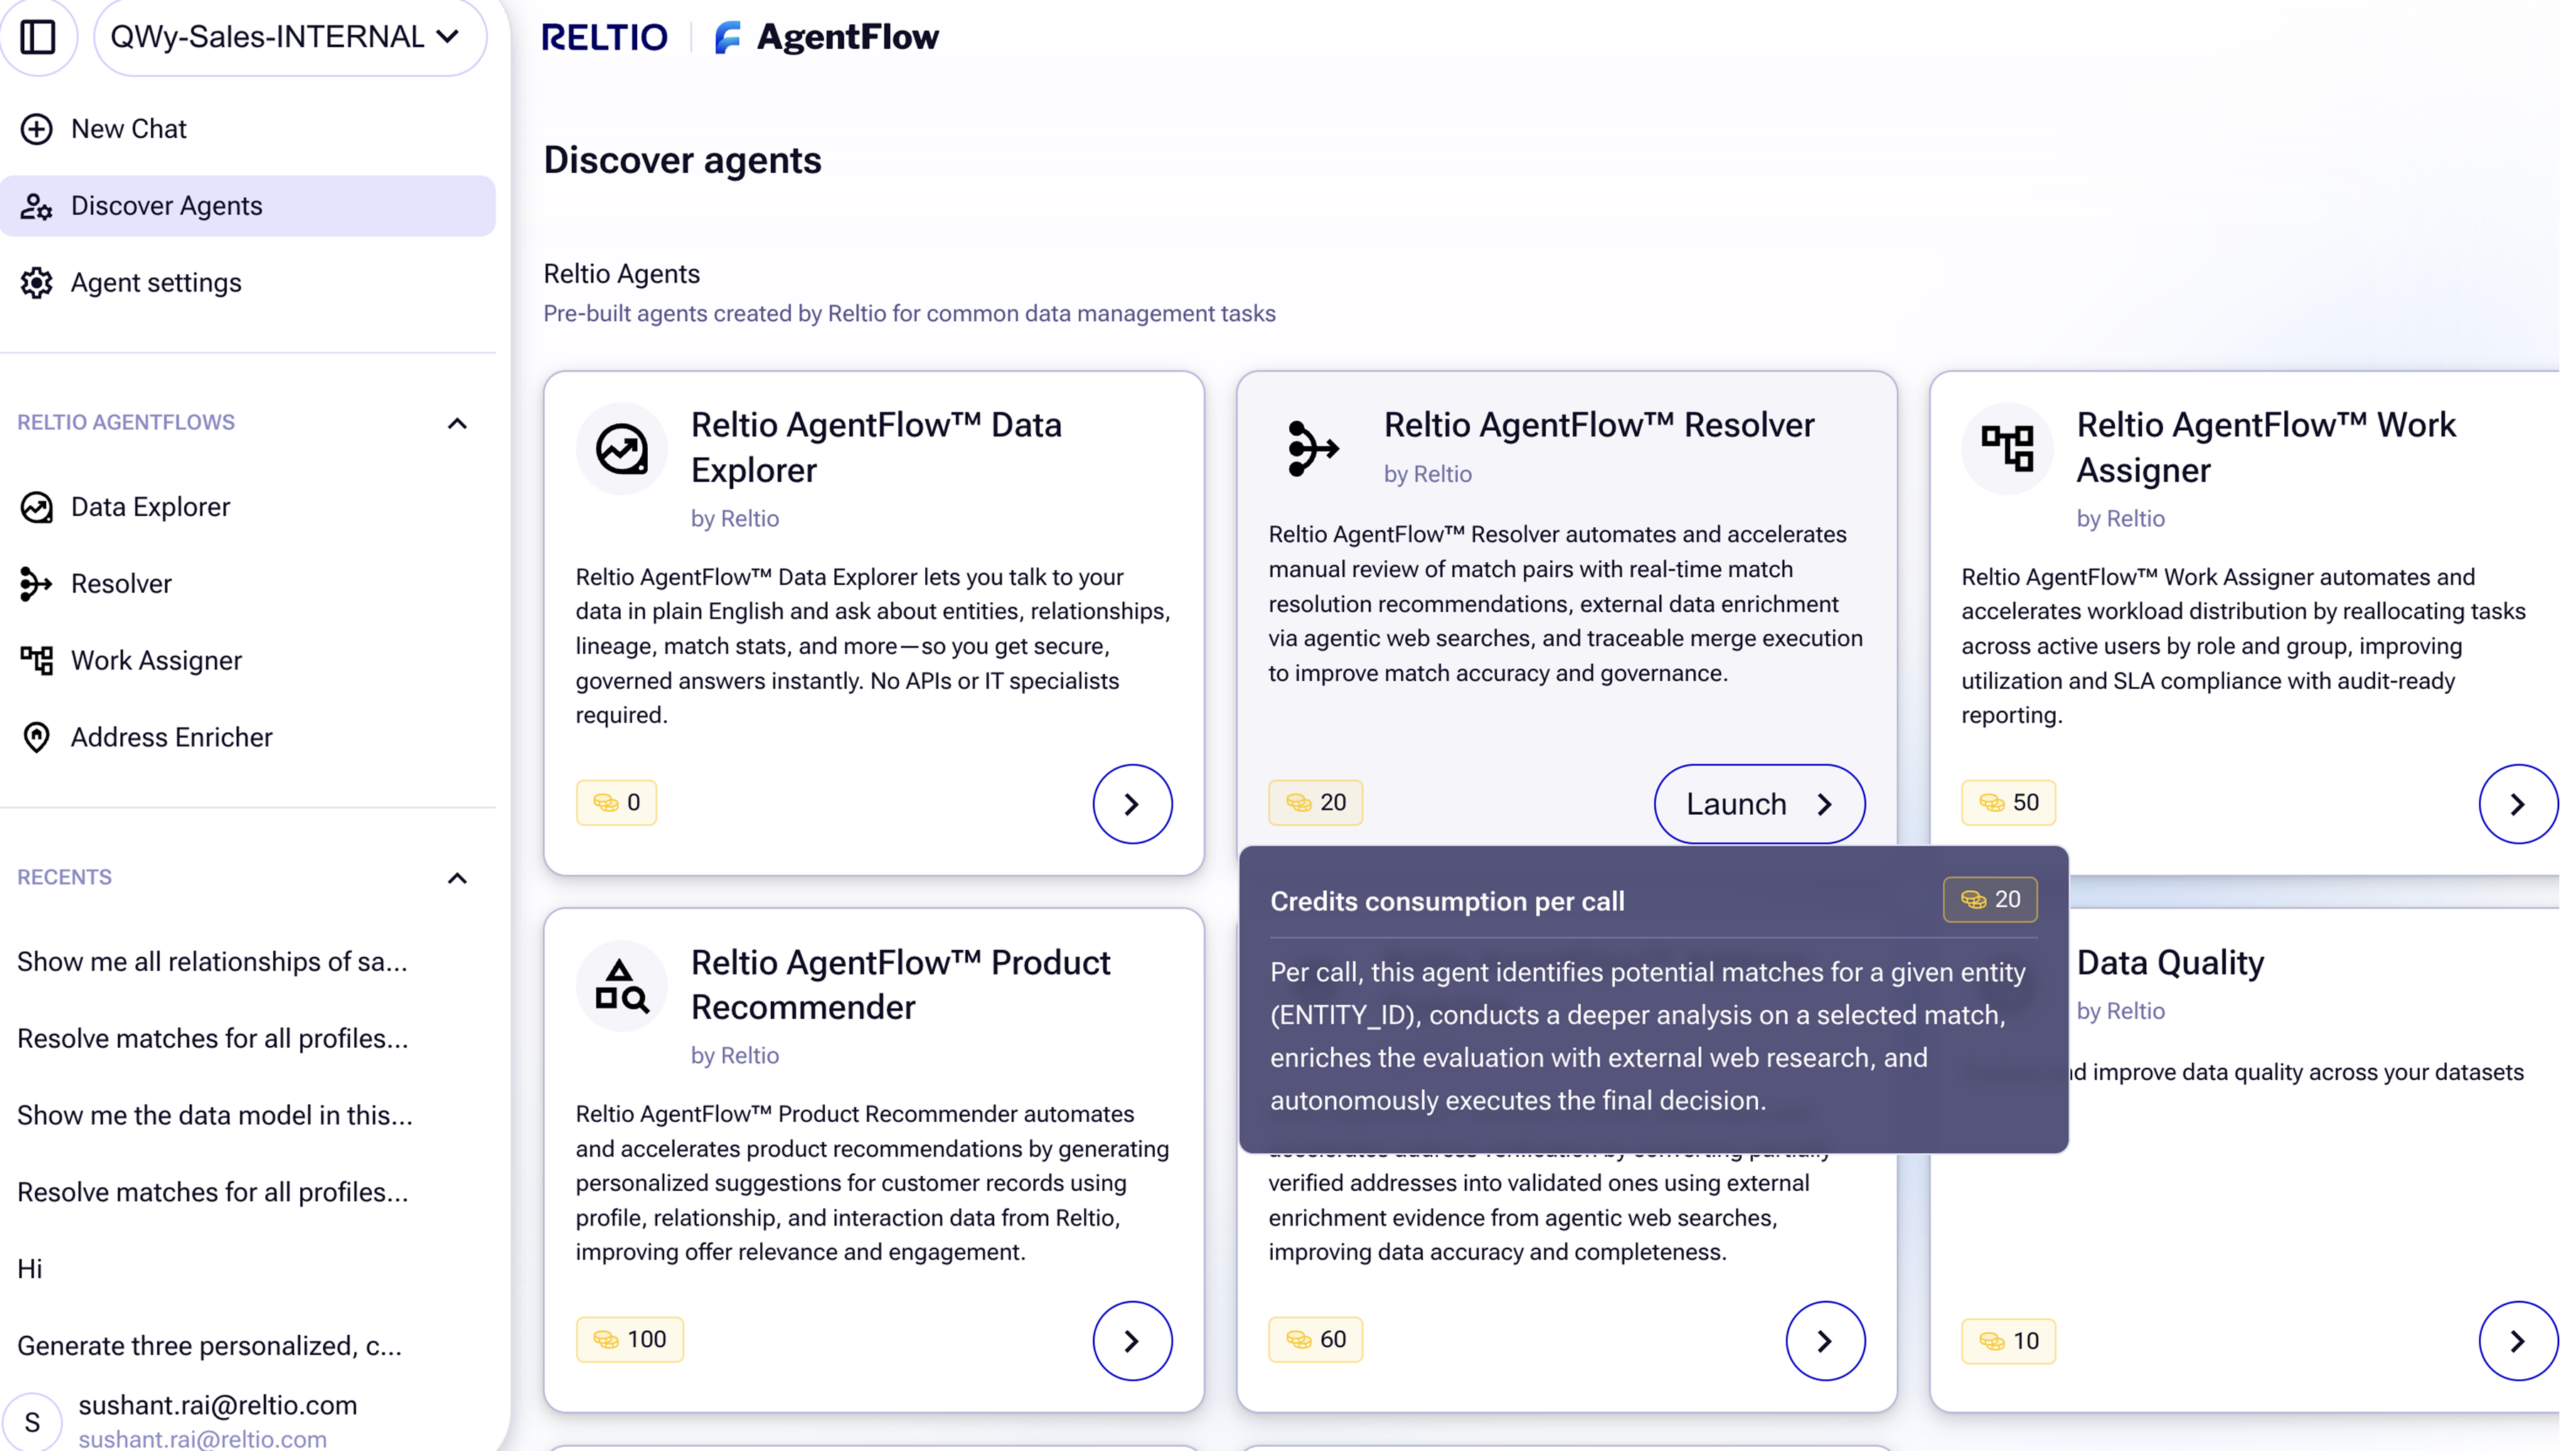The width and height of the screenshot is (2560, 1451).
Task: Click the 20 credits badge on the Resolver card
Action: coord(1315,803)
